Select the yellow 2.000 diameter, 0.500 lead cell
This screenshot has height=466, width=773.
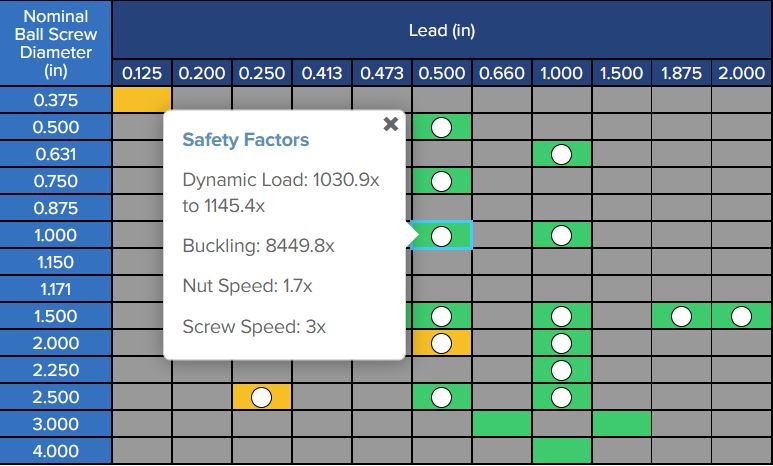click(x=441, y=343)
